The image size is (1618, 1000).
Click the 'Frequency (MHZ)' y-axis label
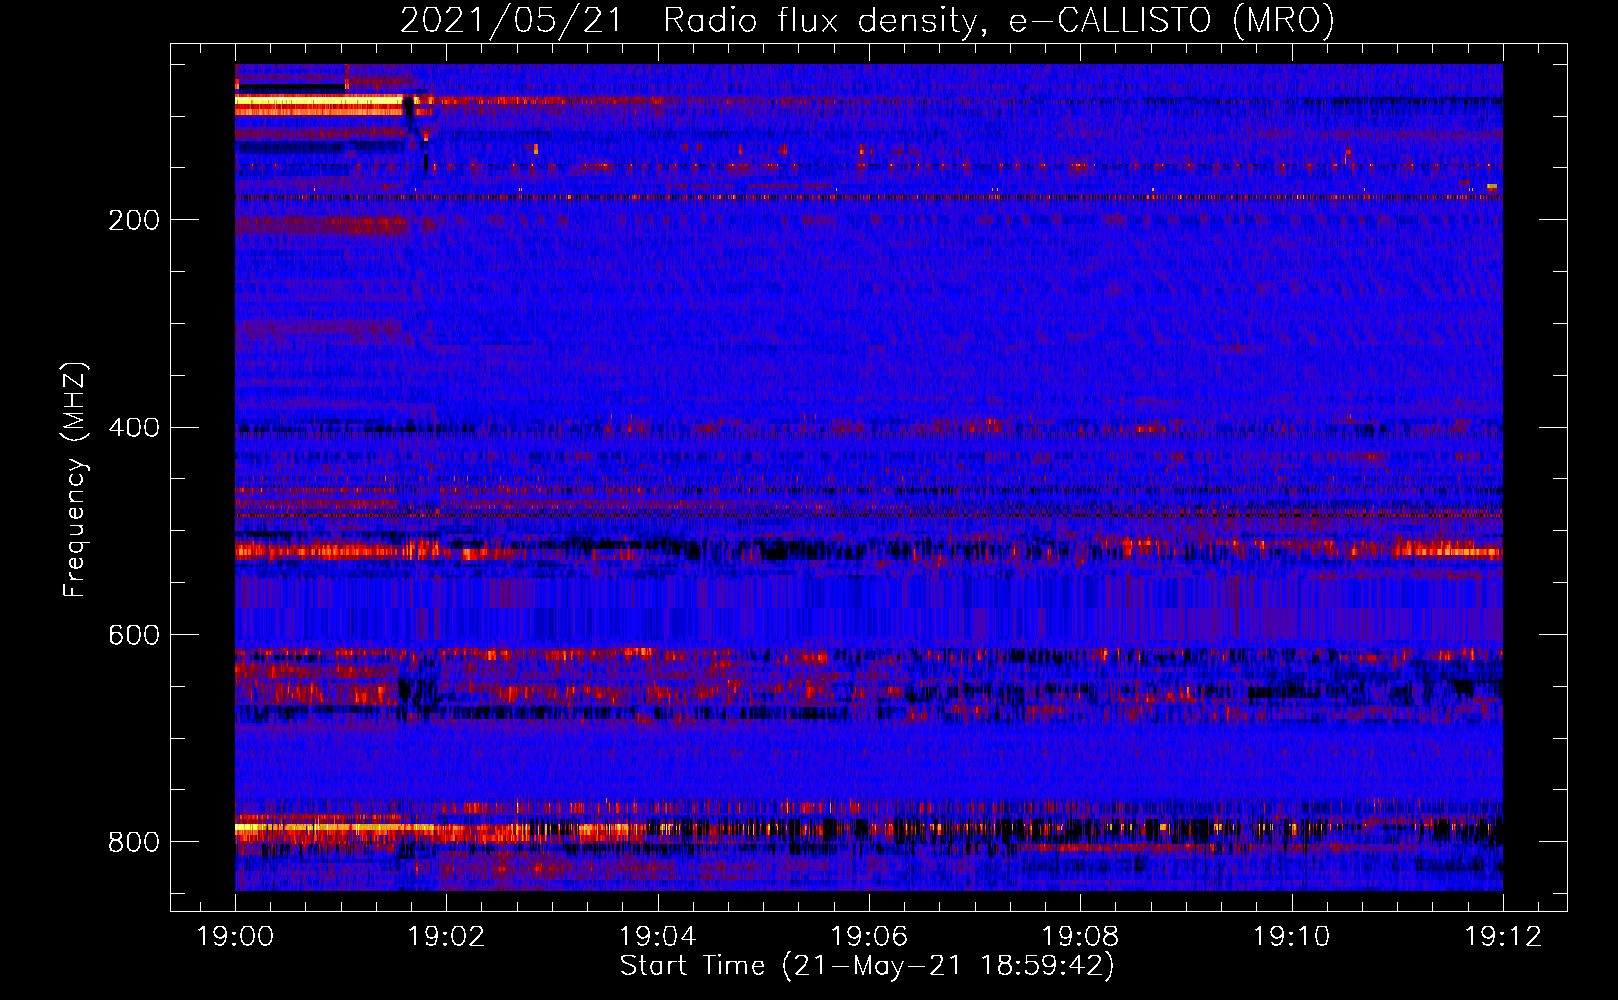75,480
